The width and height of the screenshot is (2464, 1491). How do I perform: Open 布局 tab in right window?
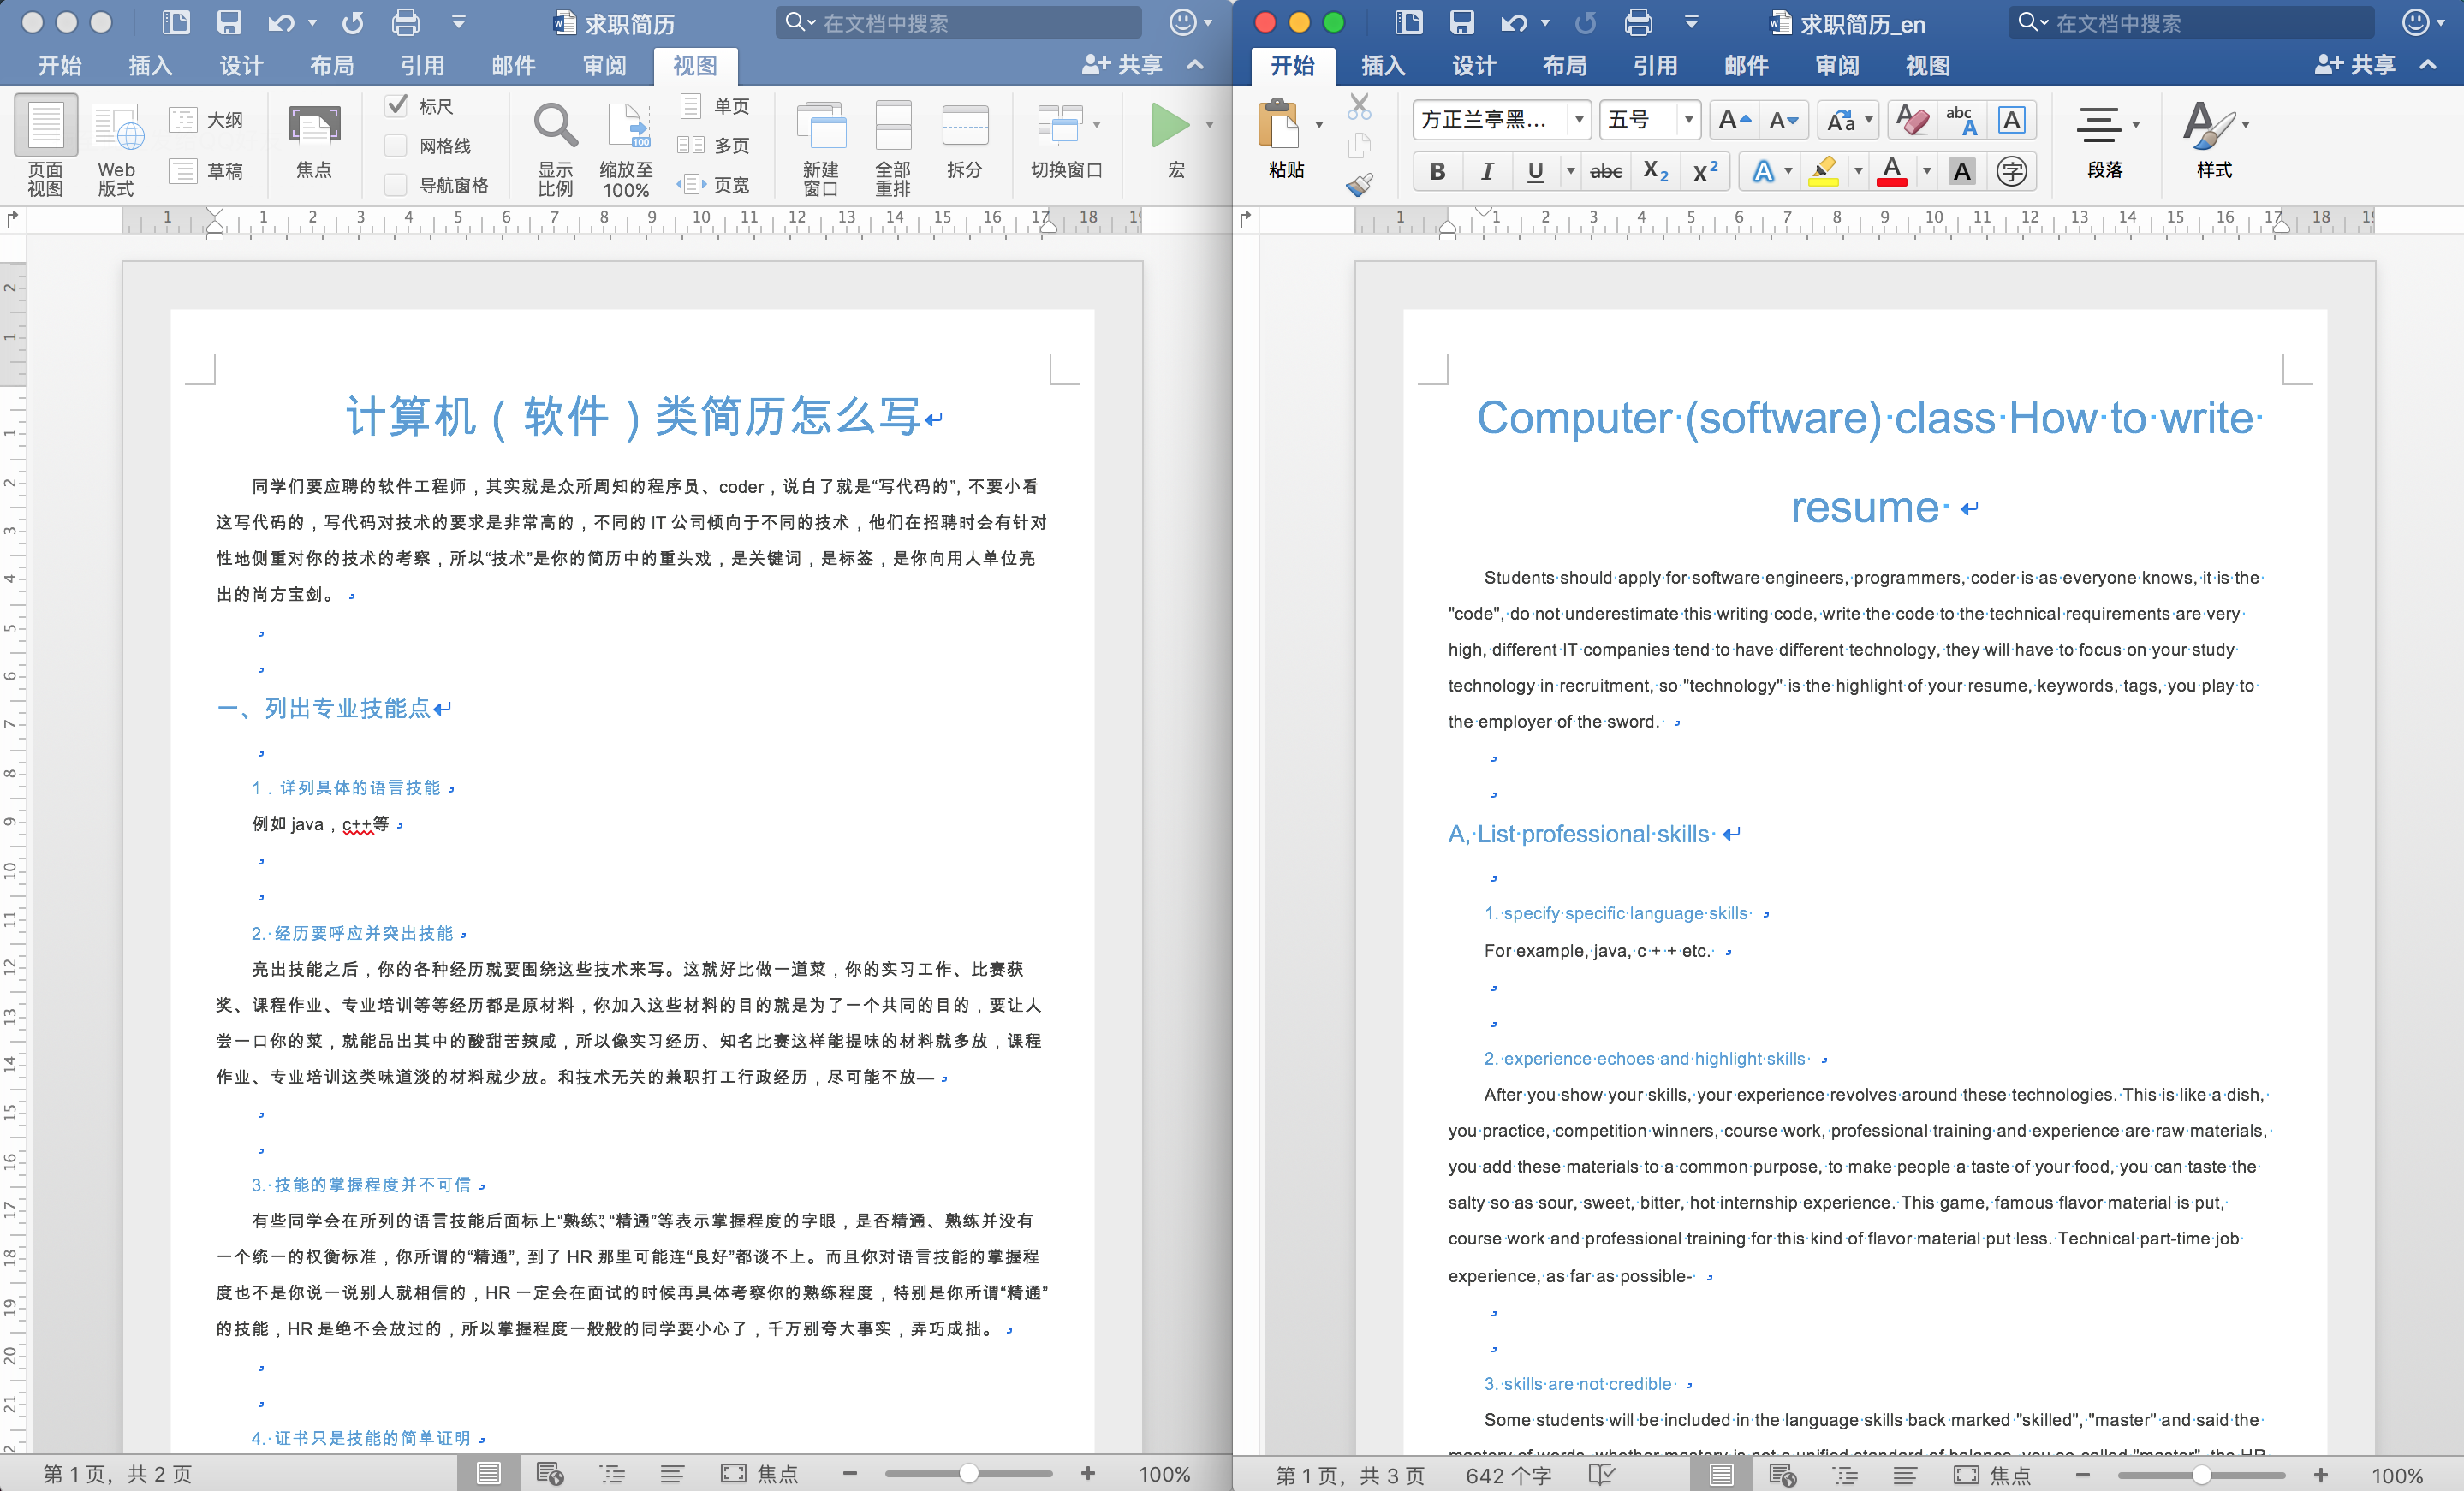click(1564, 66)
